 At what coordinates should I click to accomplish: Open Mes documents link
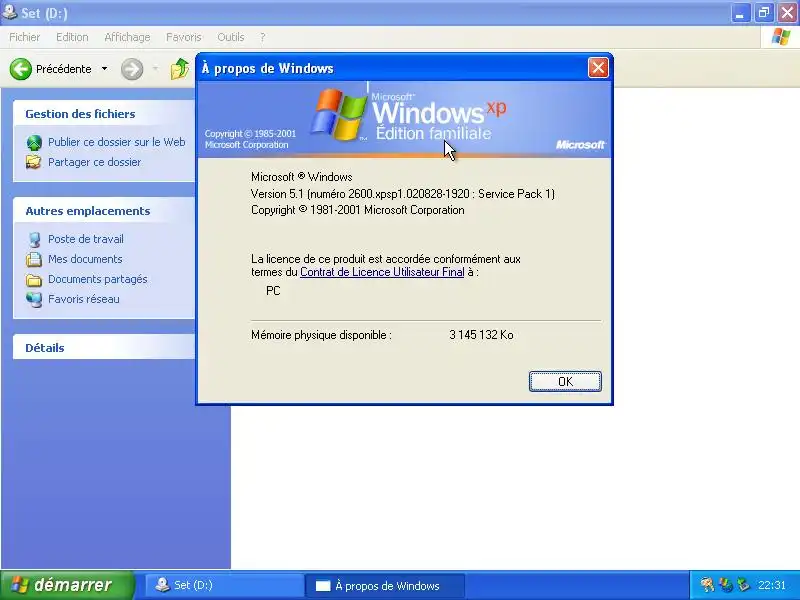85,259
